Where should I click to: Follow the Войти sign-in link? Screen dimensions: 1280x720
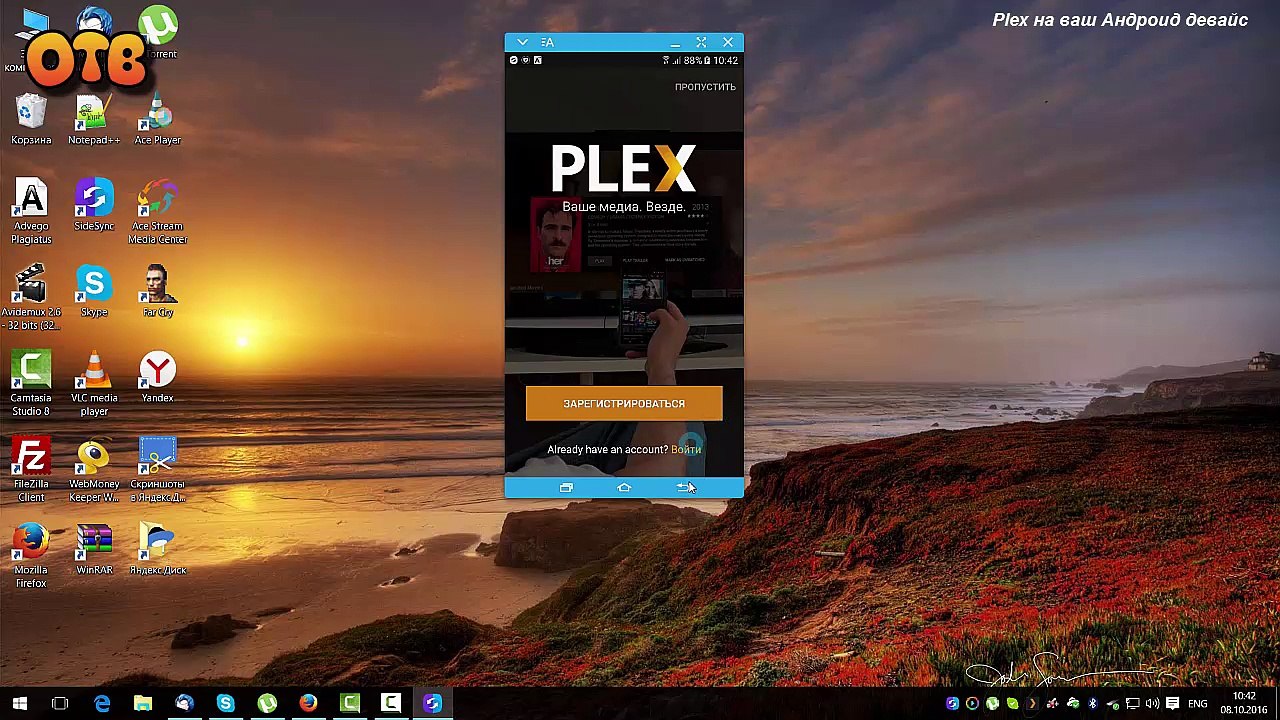tap(686, 450)
